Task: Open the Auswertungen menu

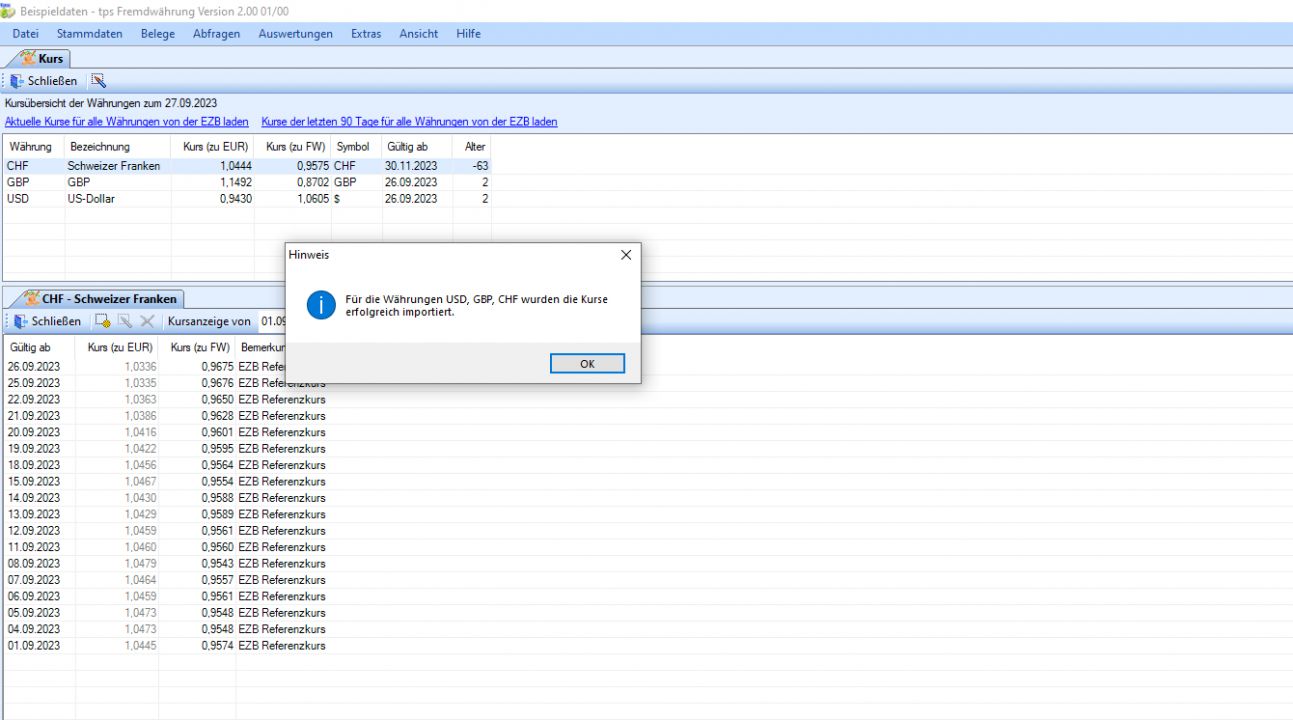Action: click(295, 34)
